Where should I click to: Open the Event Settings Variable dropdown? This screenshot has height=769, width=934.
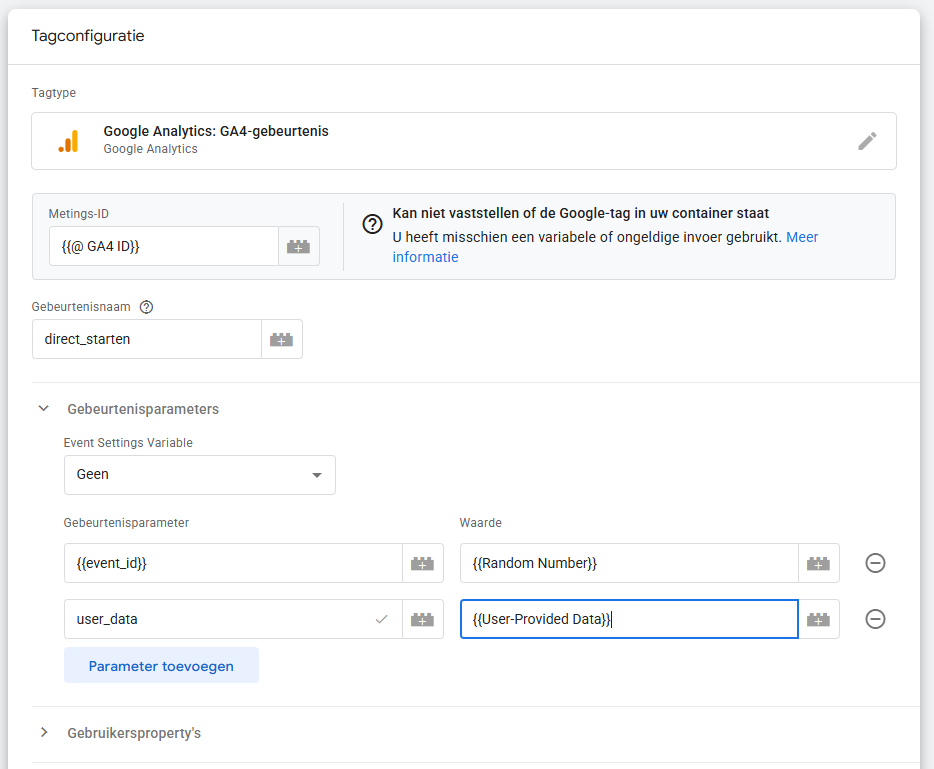[x=199, y=475]
